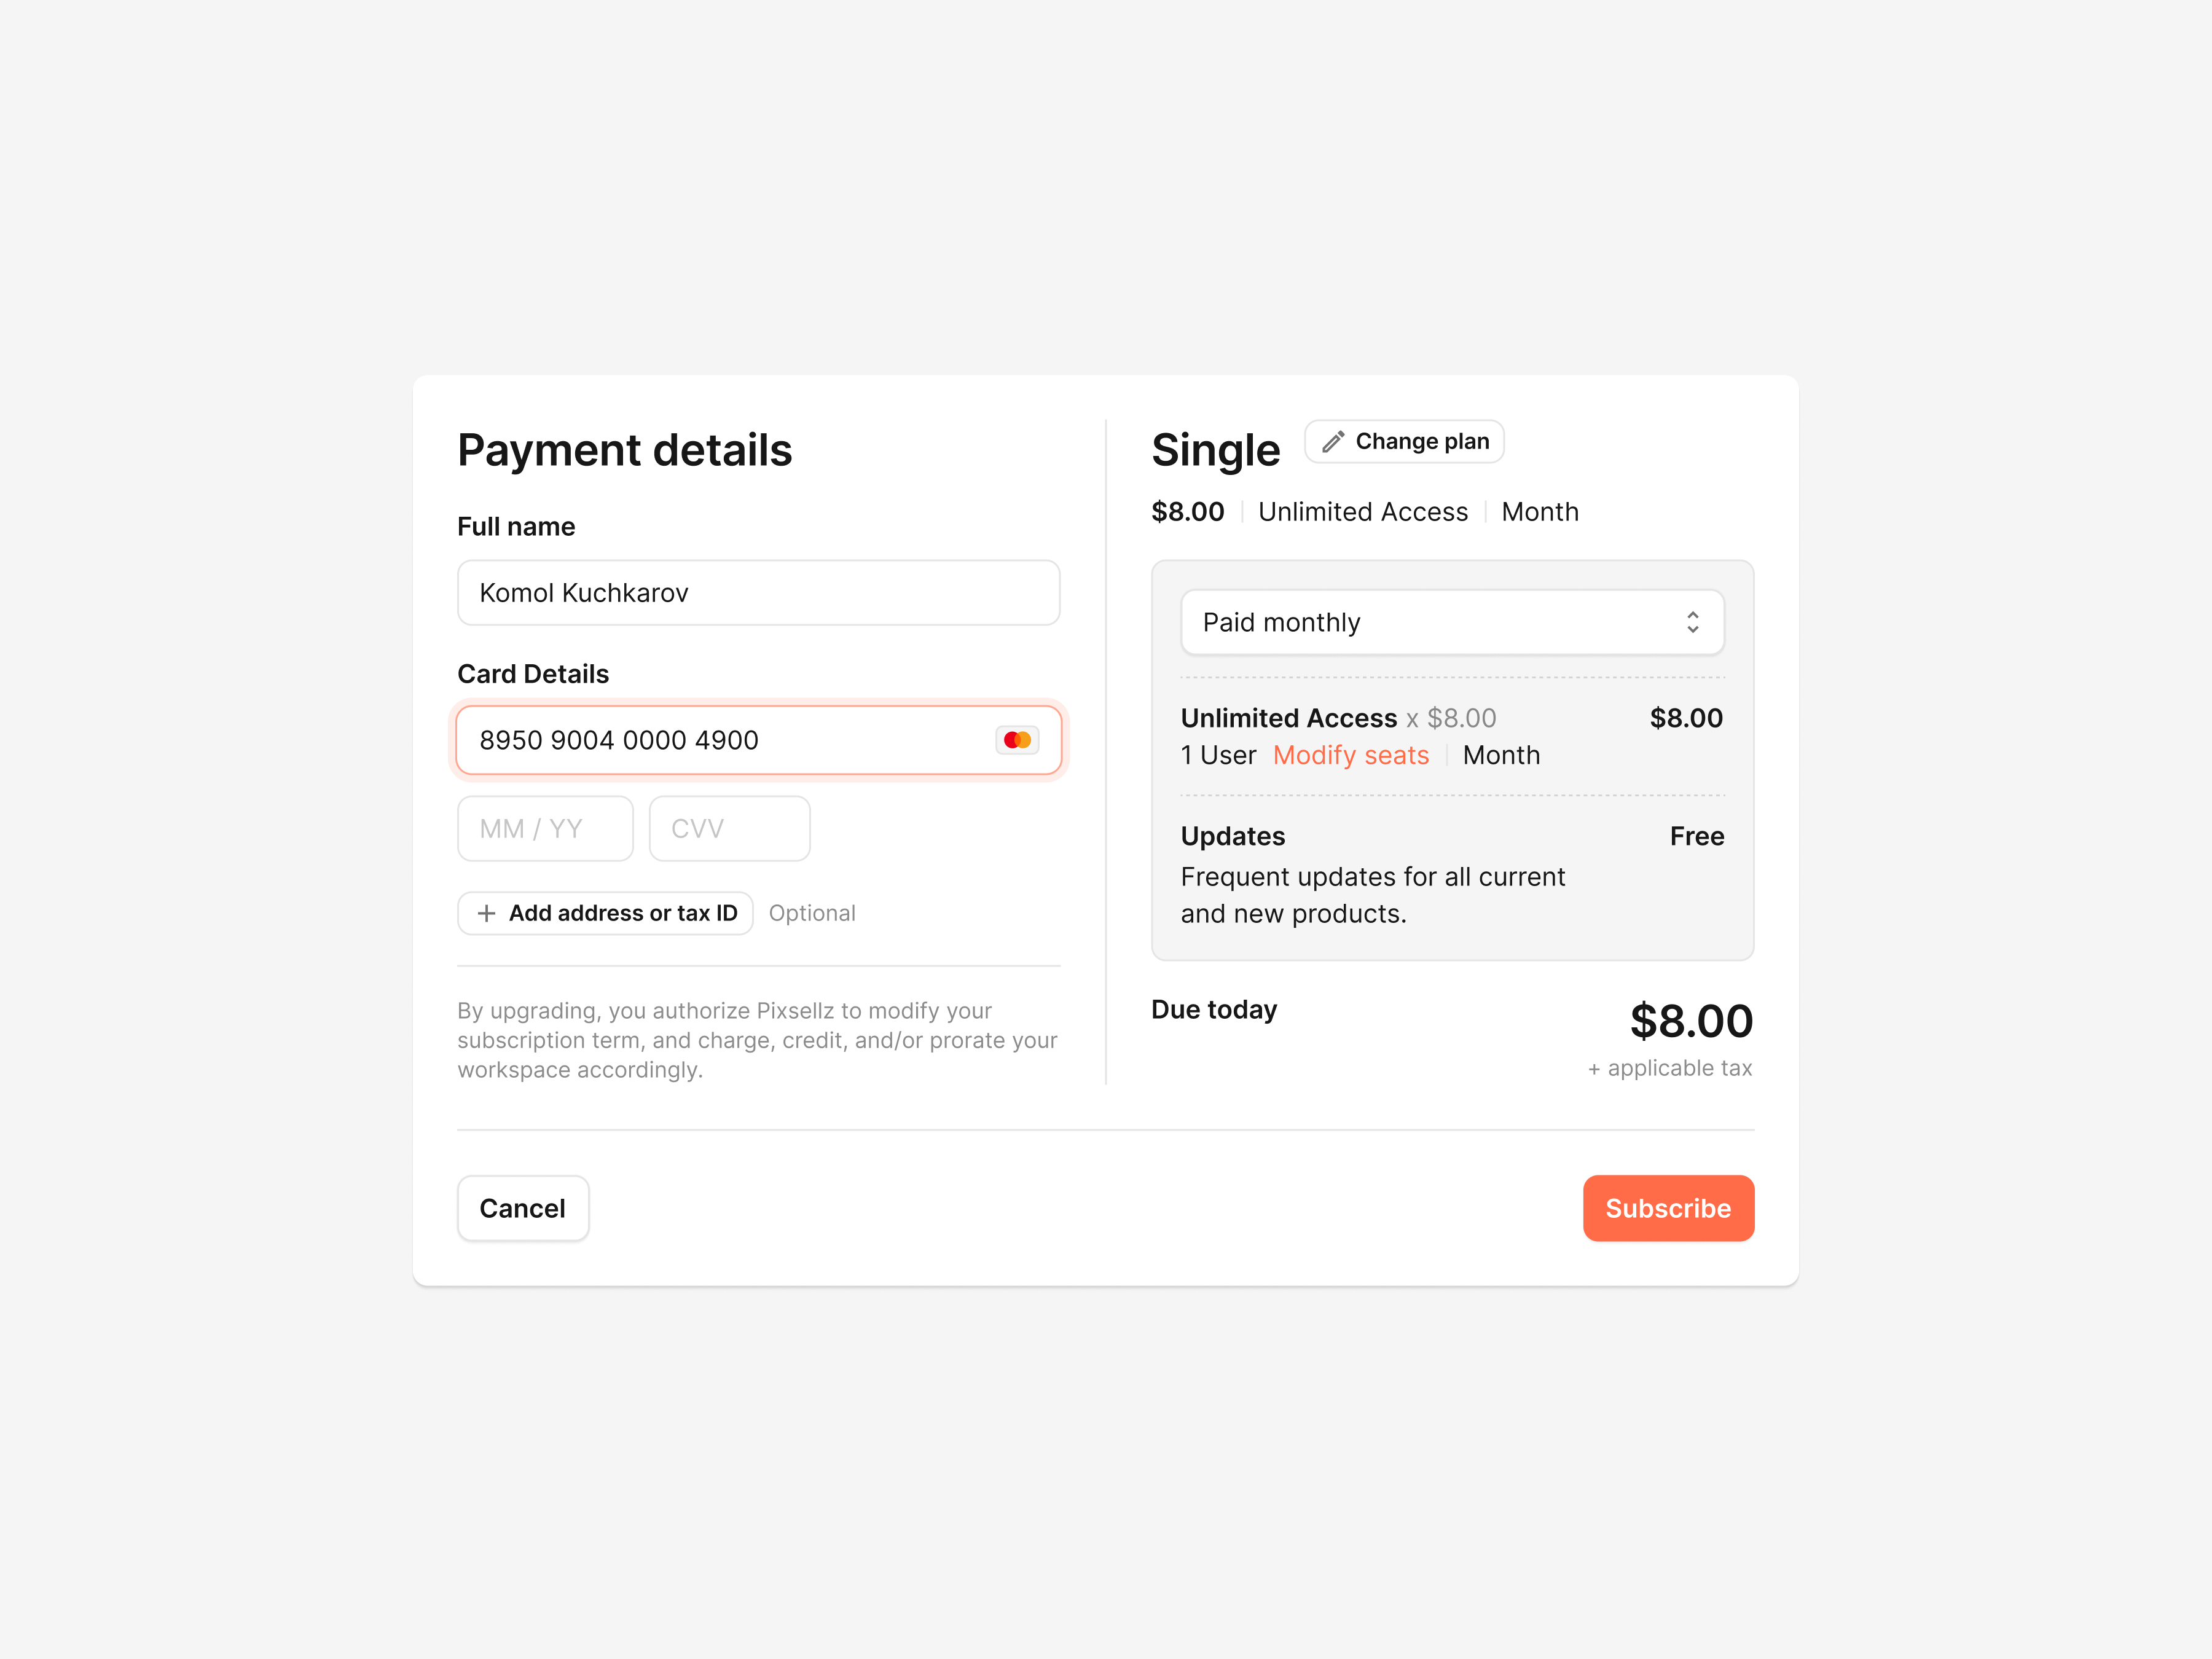This screenshot has width=2212, height=1659.
Task: Click the Optional label text
Action: (812, 913)
